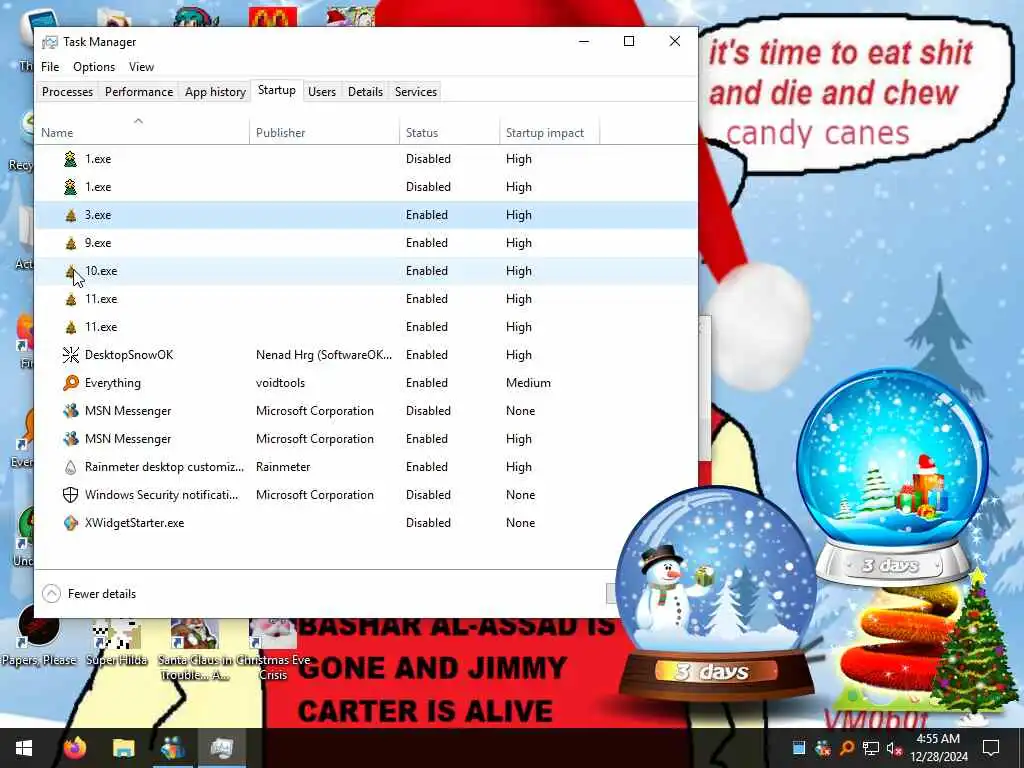The width and height of the screenshot is (1024, 768).
Task: Open MSN Messenger taskbar button
Action: pyautogui.click(x=172, y=748)
